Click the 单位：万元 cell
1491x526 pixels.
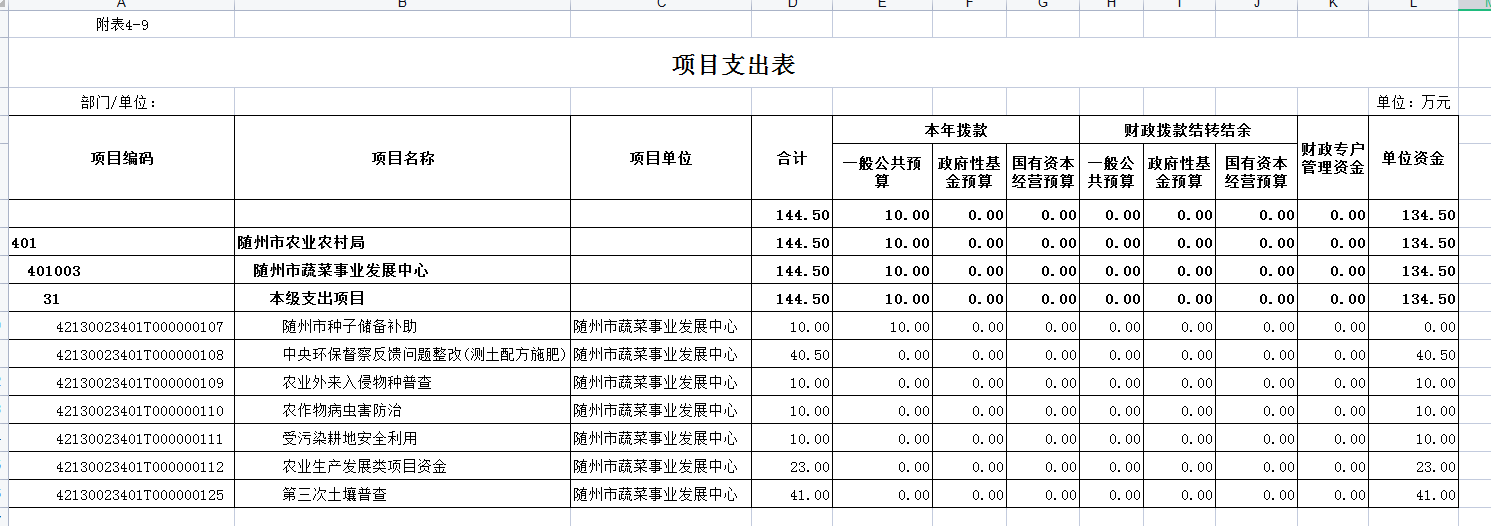(1413, 102)
